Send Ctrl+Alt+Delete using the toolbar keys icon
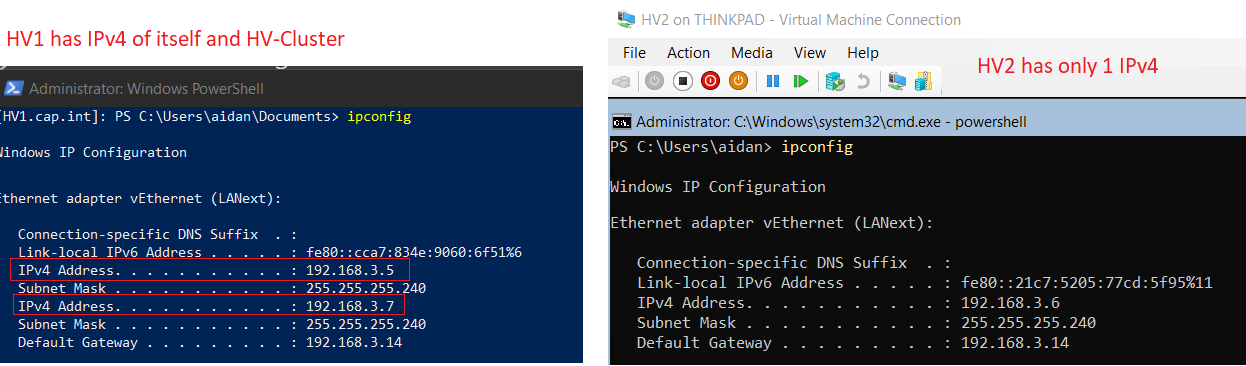This screenshot has height=366, width=1246. pos(622,80)
